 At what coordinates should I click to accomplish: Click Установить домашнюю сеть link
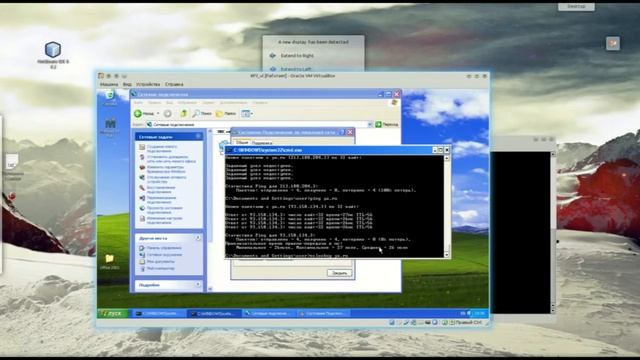tap(171, 159)
